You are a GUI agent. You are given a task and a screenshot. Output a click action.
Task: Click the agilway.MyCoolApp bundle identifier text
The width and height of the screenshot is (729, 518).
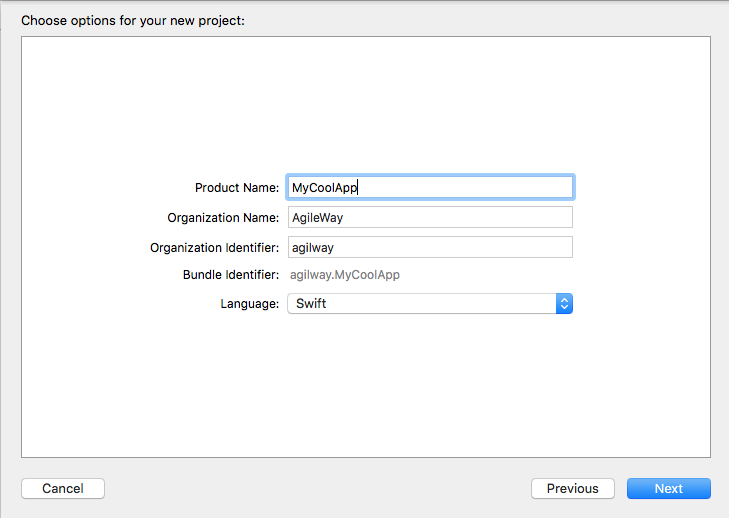pyautogui.click(x=344, y=275)
